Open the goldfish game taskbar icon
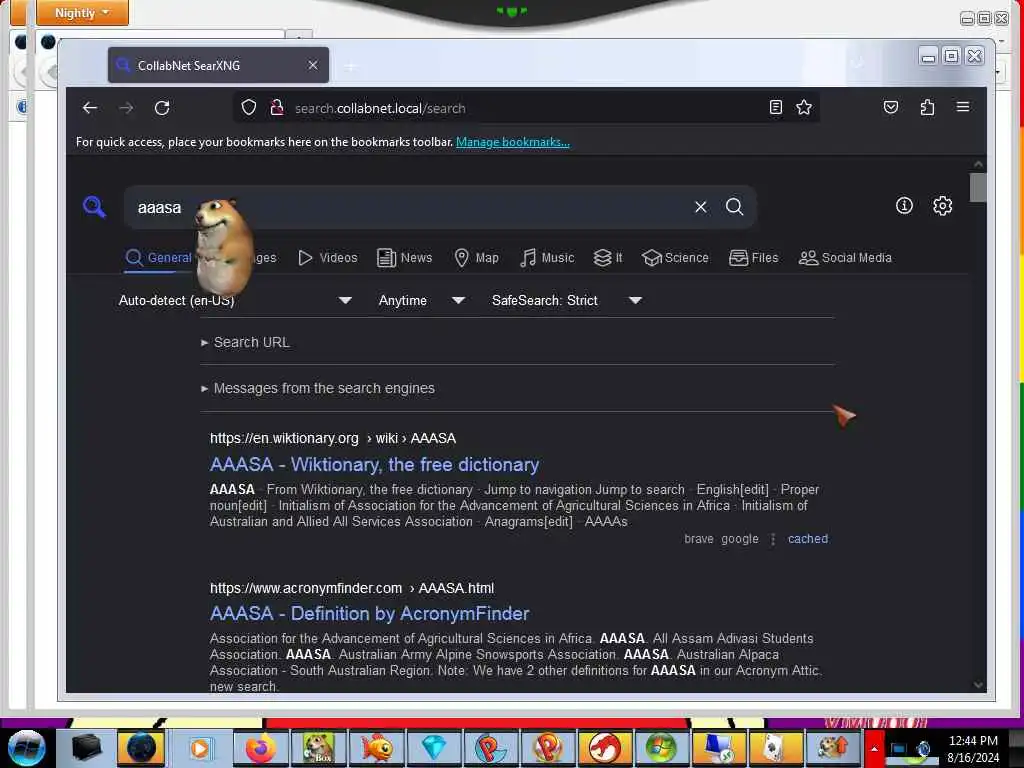Image resolution: width=1024 pixels, height=768 pixels. click(376, 747)
